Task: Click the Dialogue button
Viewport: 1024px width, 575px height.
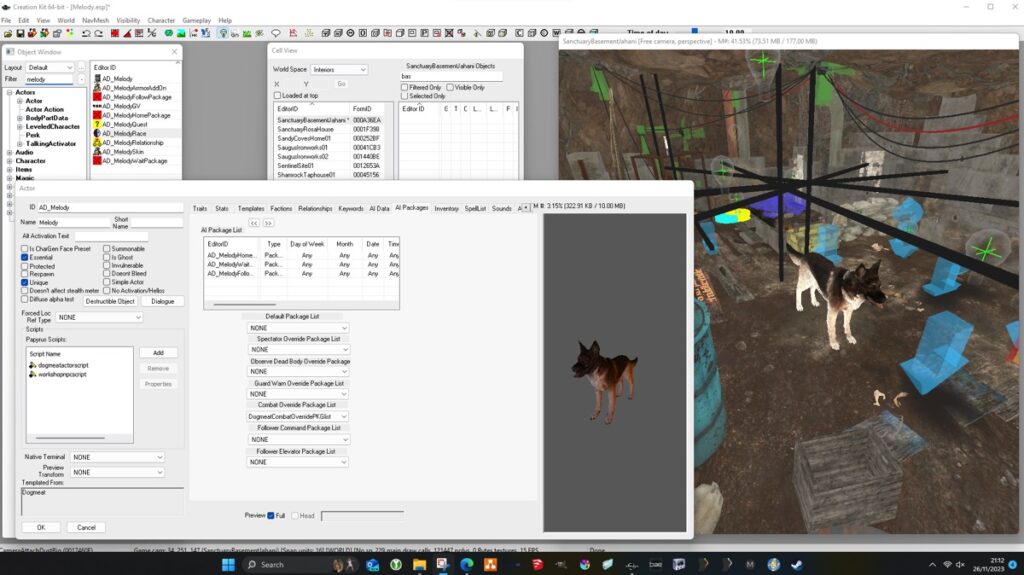Action: click(163, 301)
